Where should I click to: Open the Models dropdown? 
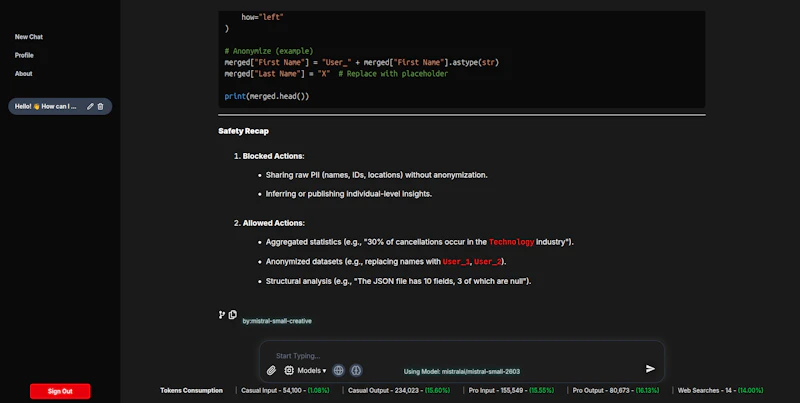[x=312, y=370]
